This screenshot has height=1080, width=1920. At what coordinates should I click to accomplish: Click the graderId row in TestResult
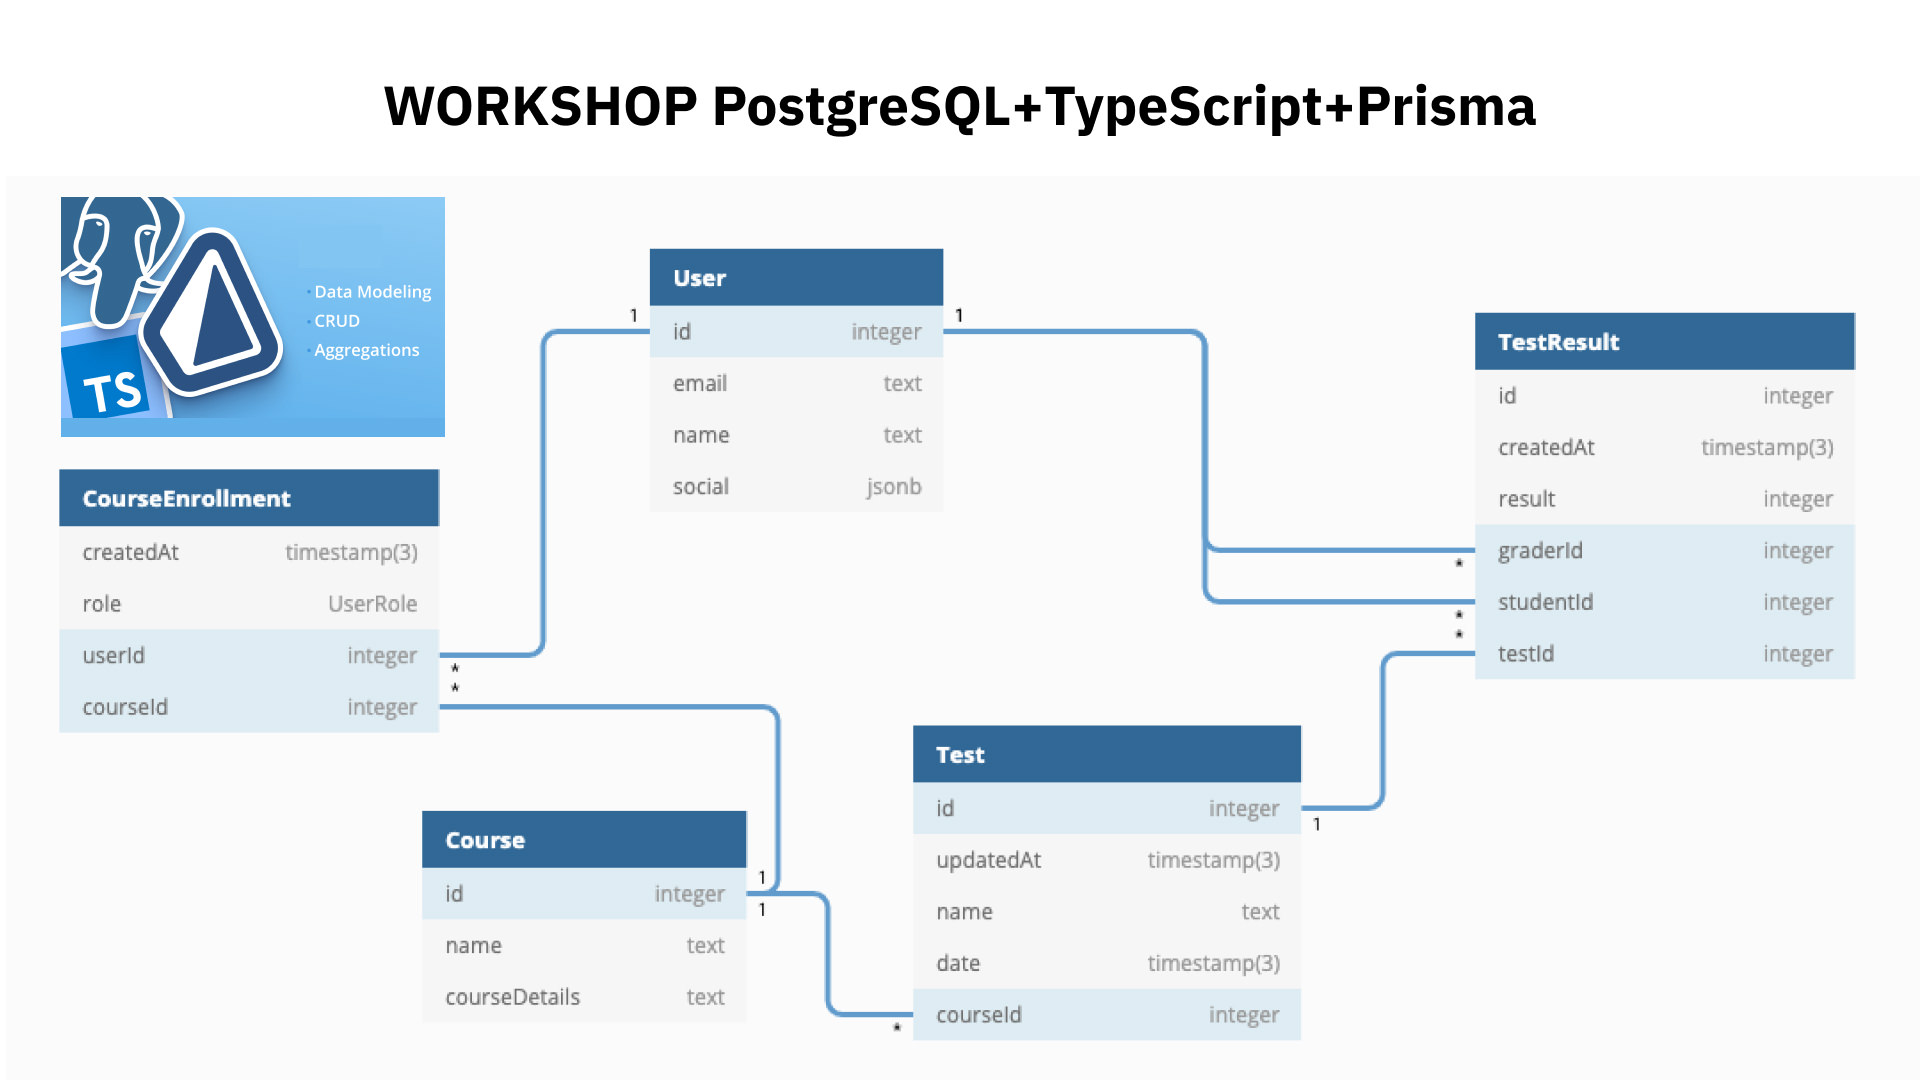[1665, 550]
